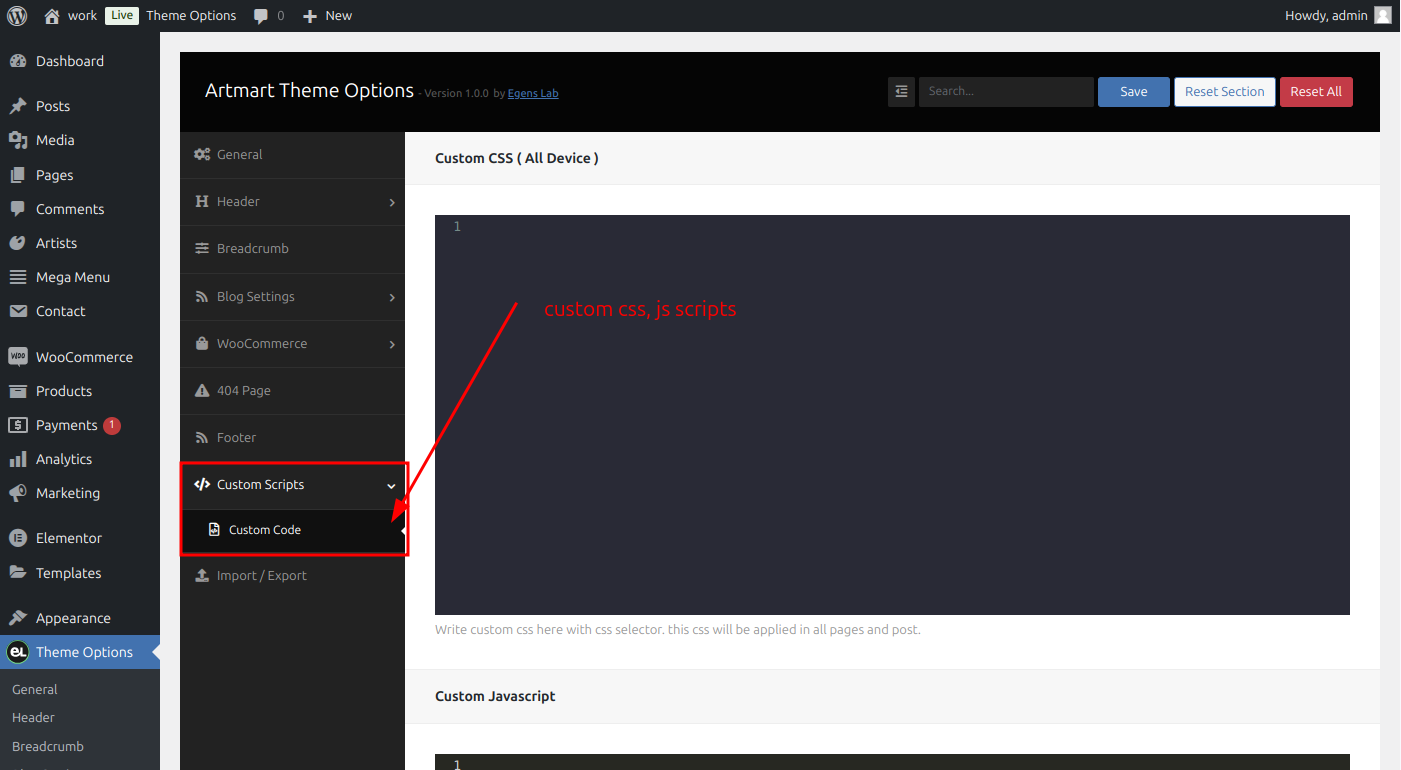Open Theme Options in admin bar
The image size is (1401, 770).
[x=191, y=16]
